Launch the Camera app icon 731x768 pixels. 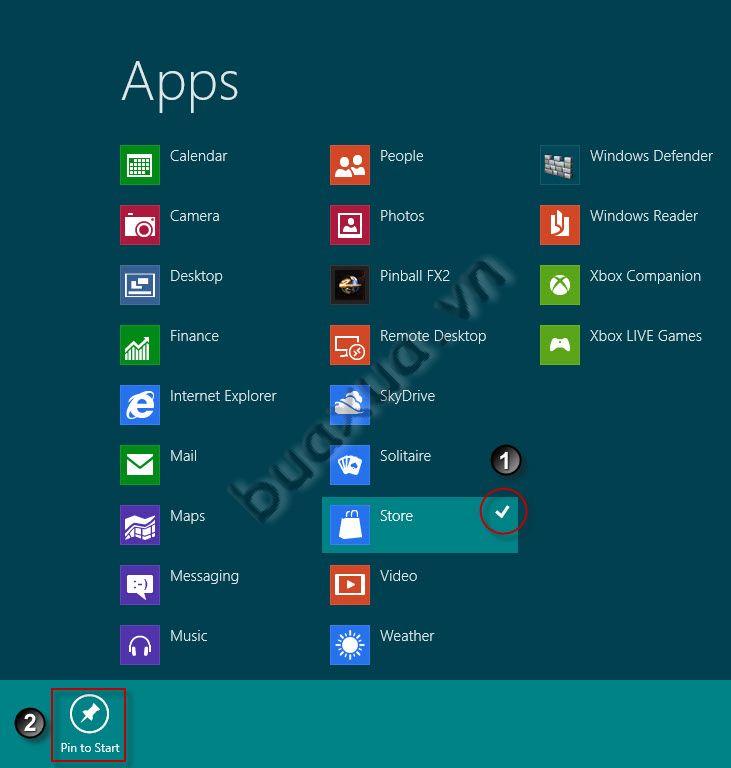[x=140, y=225]
